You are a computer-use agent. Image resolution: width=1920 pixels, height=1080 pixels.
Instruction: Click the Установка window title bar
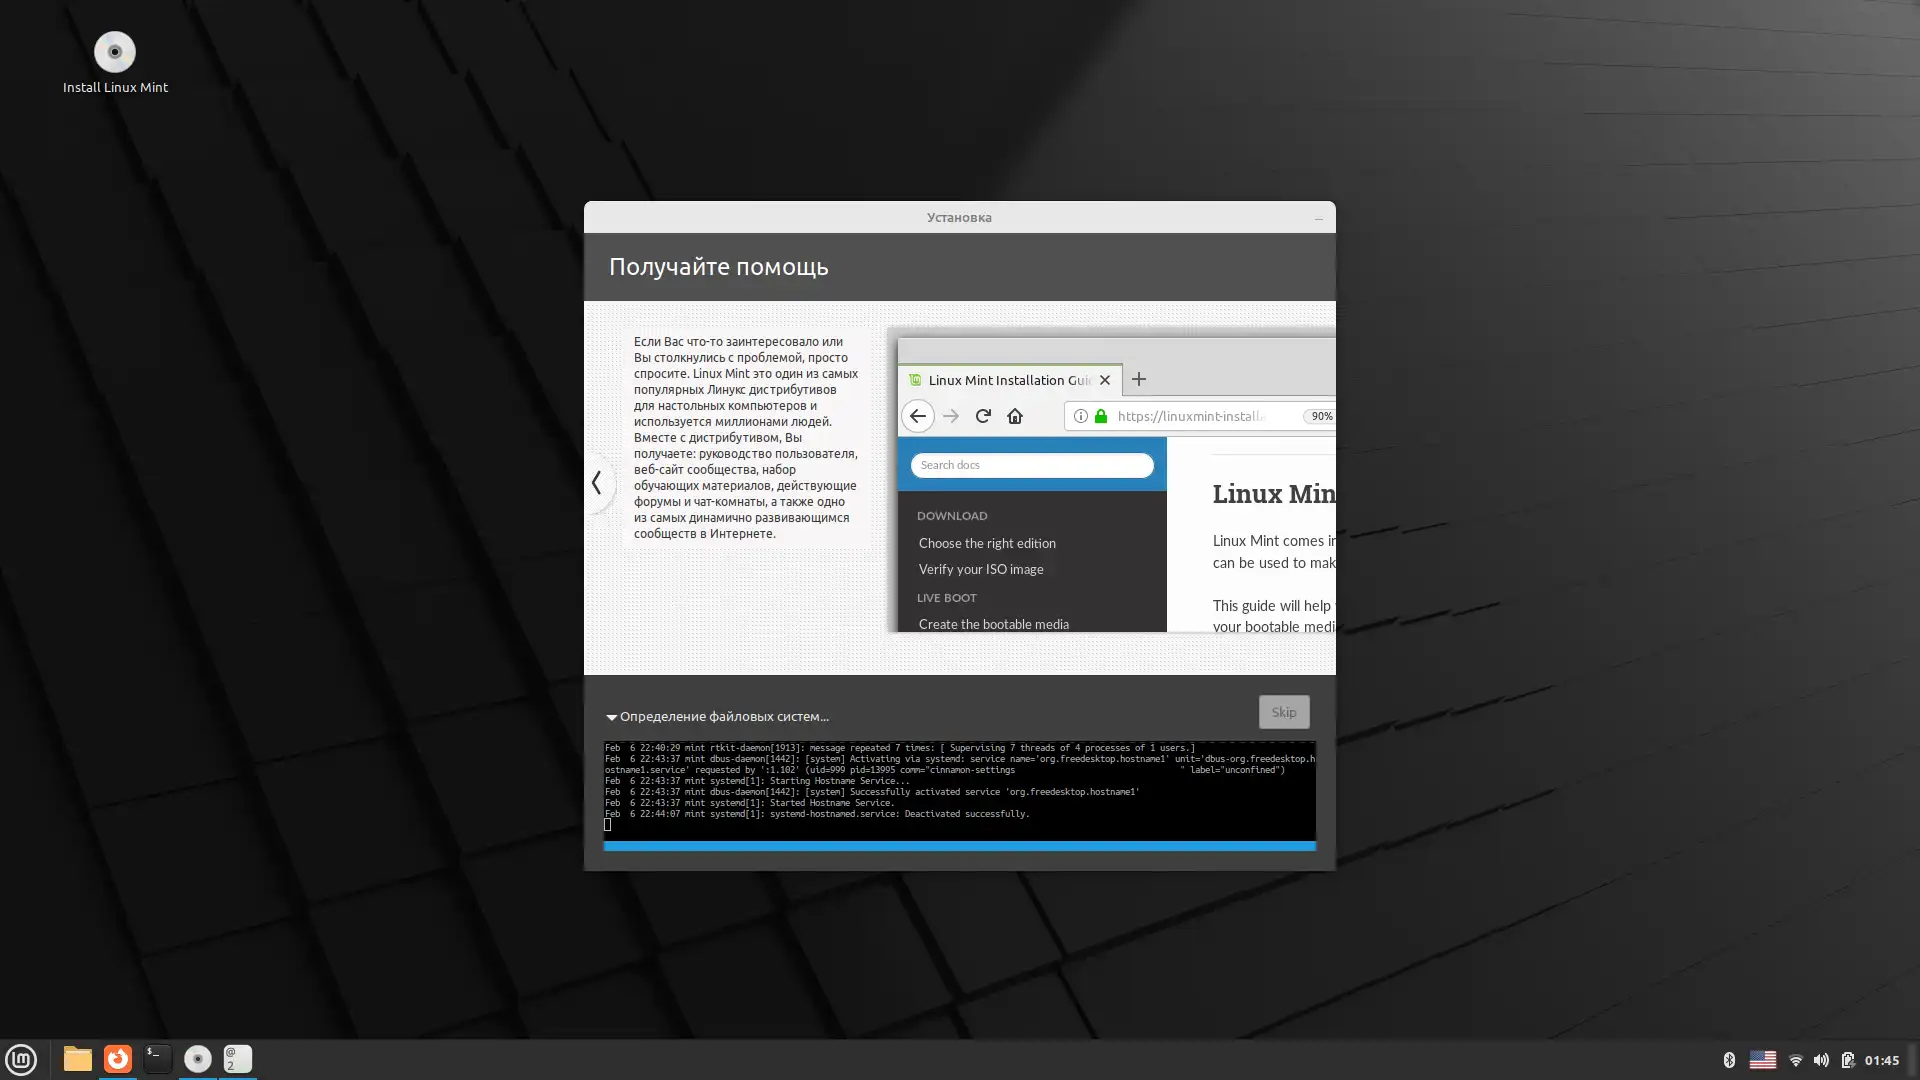click(x=959, y=217)
